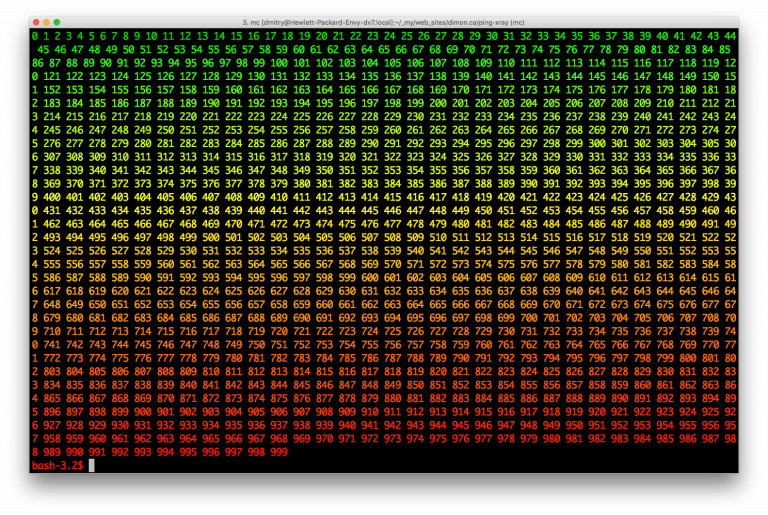Viewport: 768px width, 515px height.
Task: Click the number 462
Action: (51, 224)
